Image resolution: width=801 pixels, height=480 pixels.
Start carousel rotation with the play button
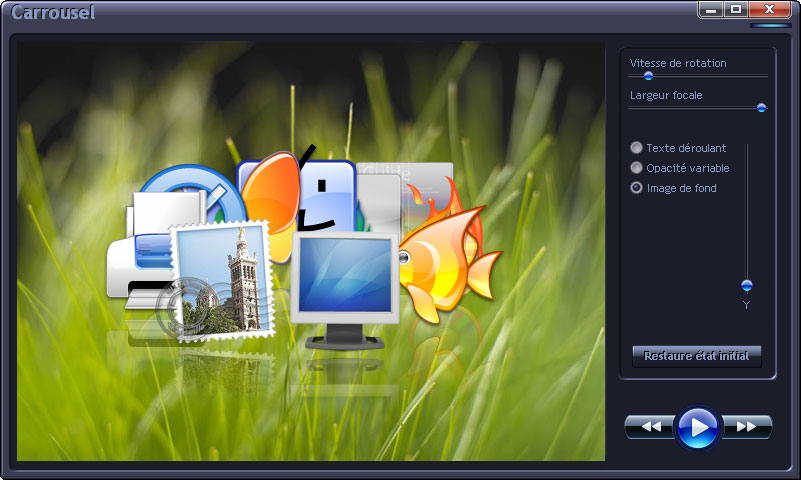coord(698,427)
